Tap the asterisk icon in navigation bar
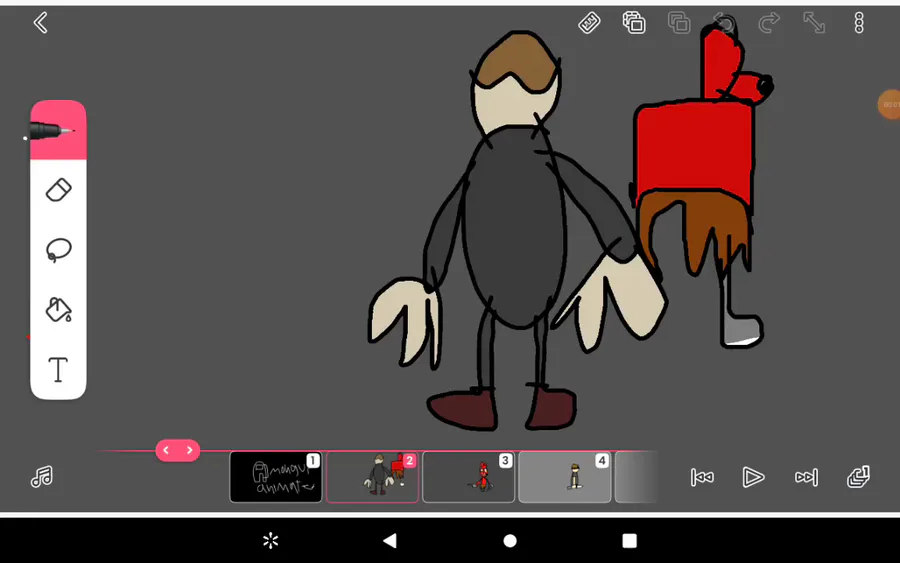900x563 pixels. point(270,541)
